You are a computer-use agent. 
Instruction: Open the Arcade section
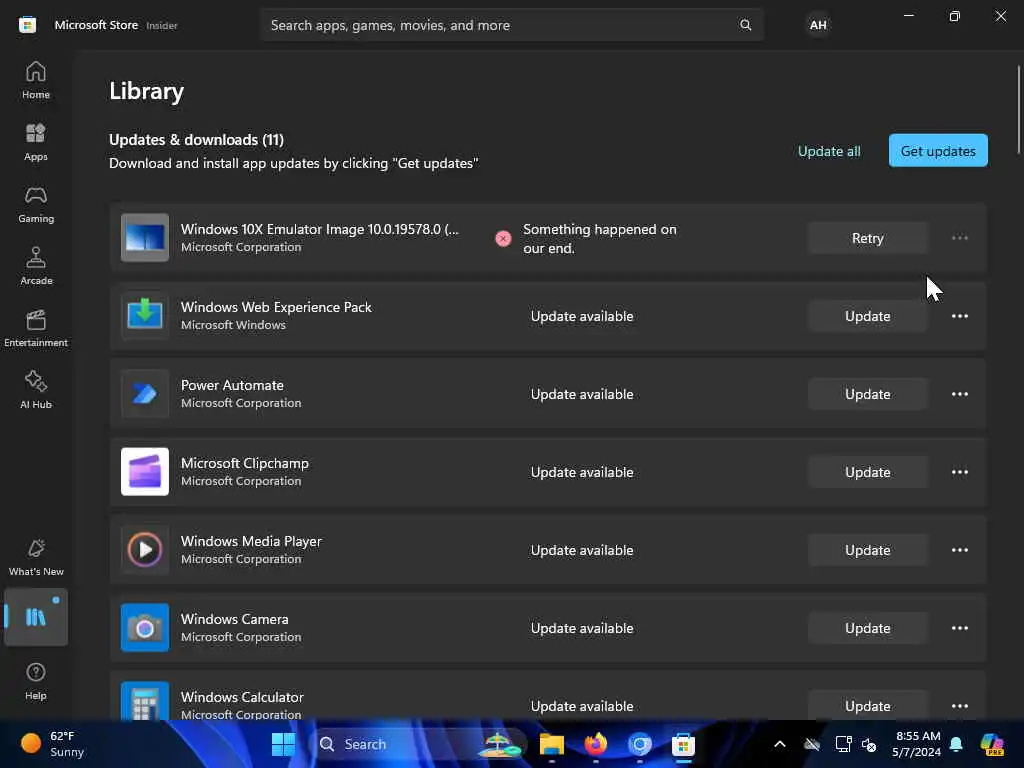(36, 266)
